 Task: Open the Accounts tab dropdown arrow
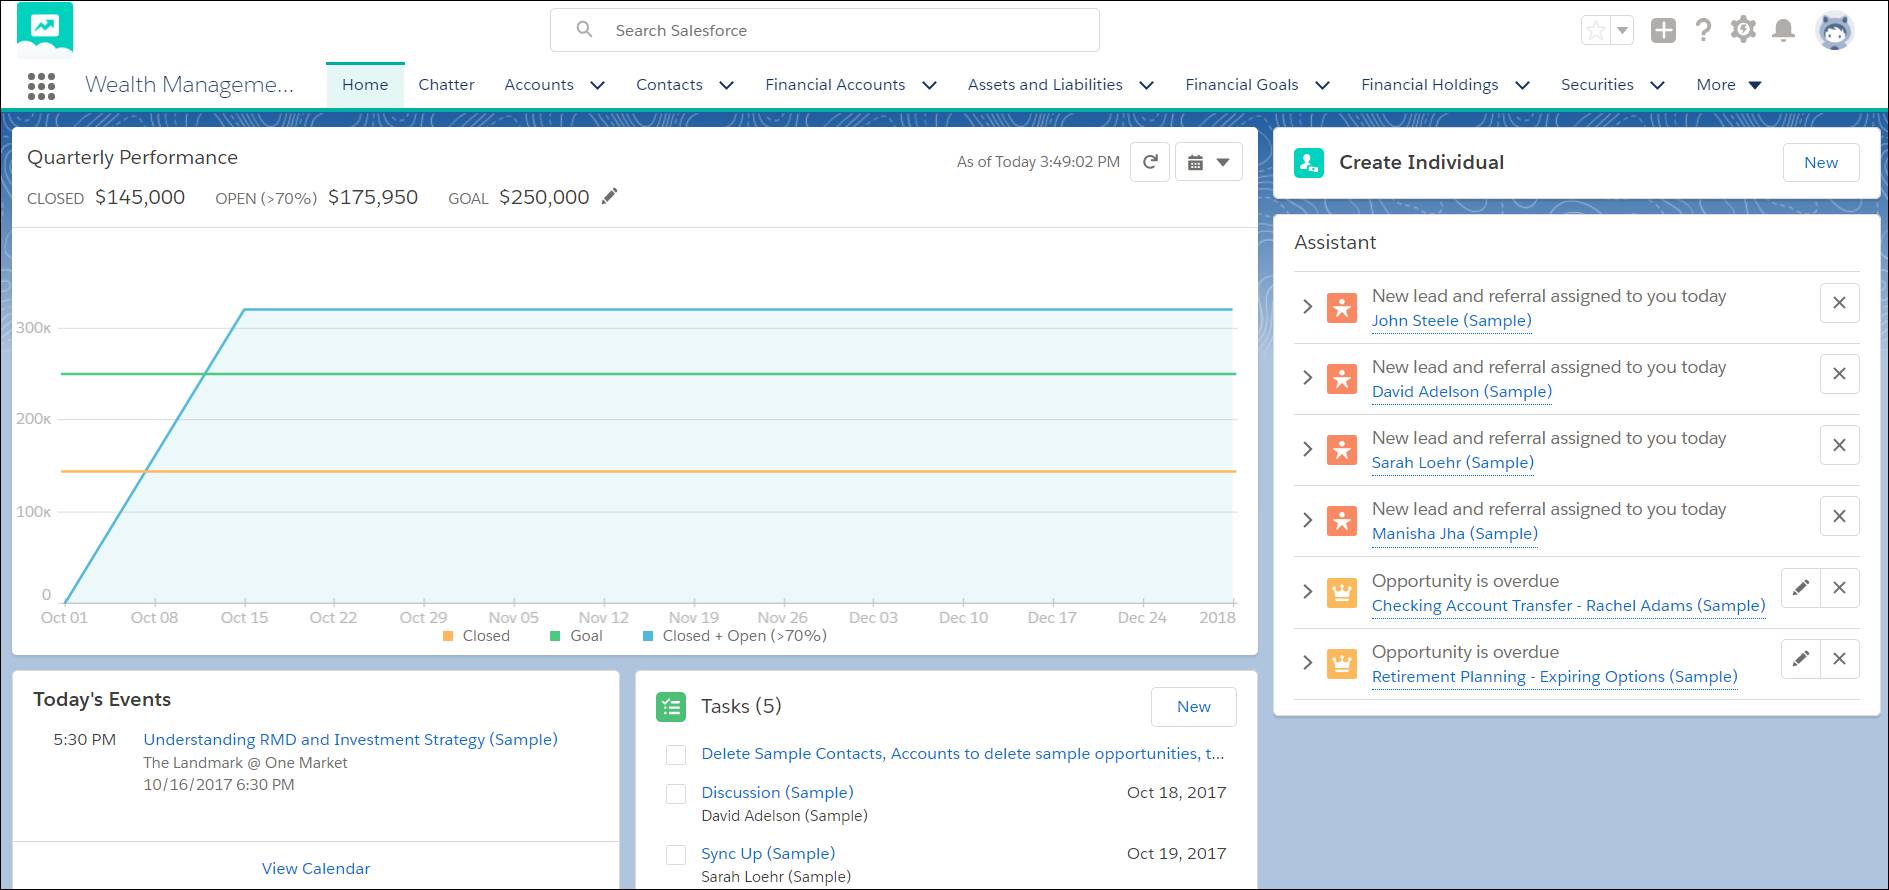[x=598, y=86]
